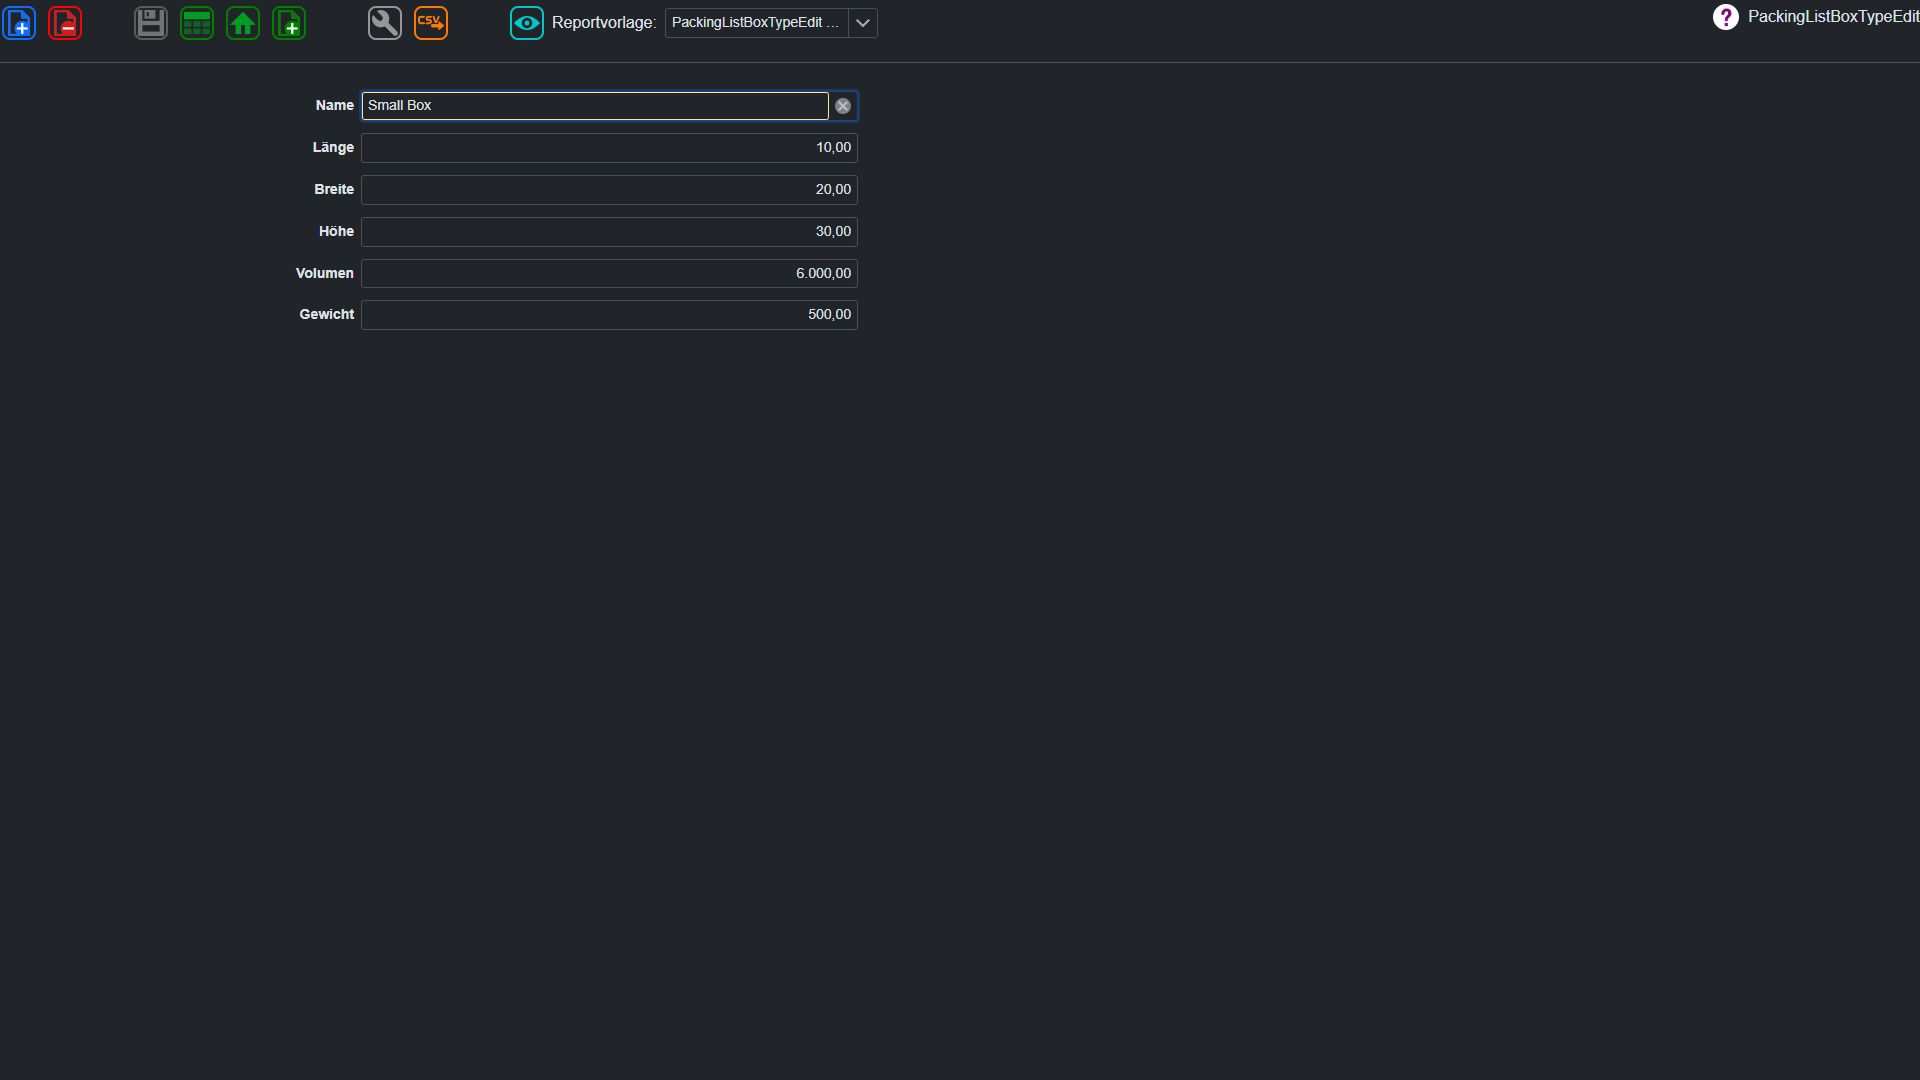The height and width of the screenshot is (1080, 1920).
Task: Focus the Höhe input field
Action: click(x=609, y=232)
